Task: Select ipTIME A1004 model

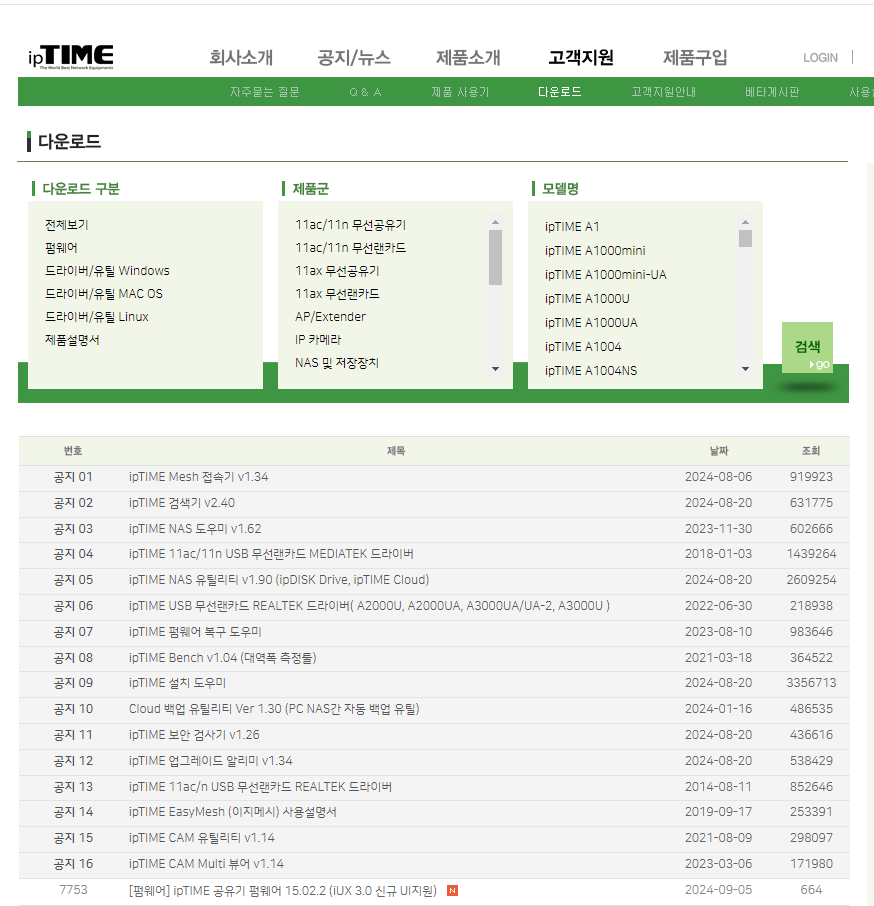Action: [583, 347]
